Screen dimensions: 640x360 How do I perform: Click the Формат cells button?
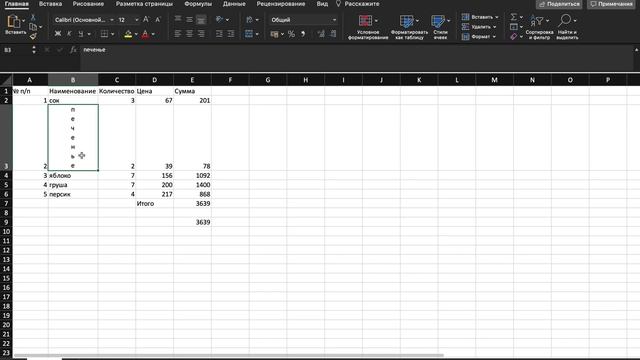click(479, 37)
